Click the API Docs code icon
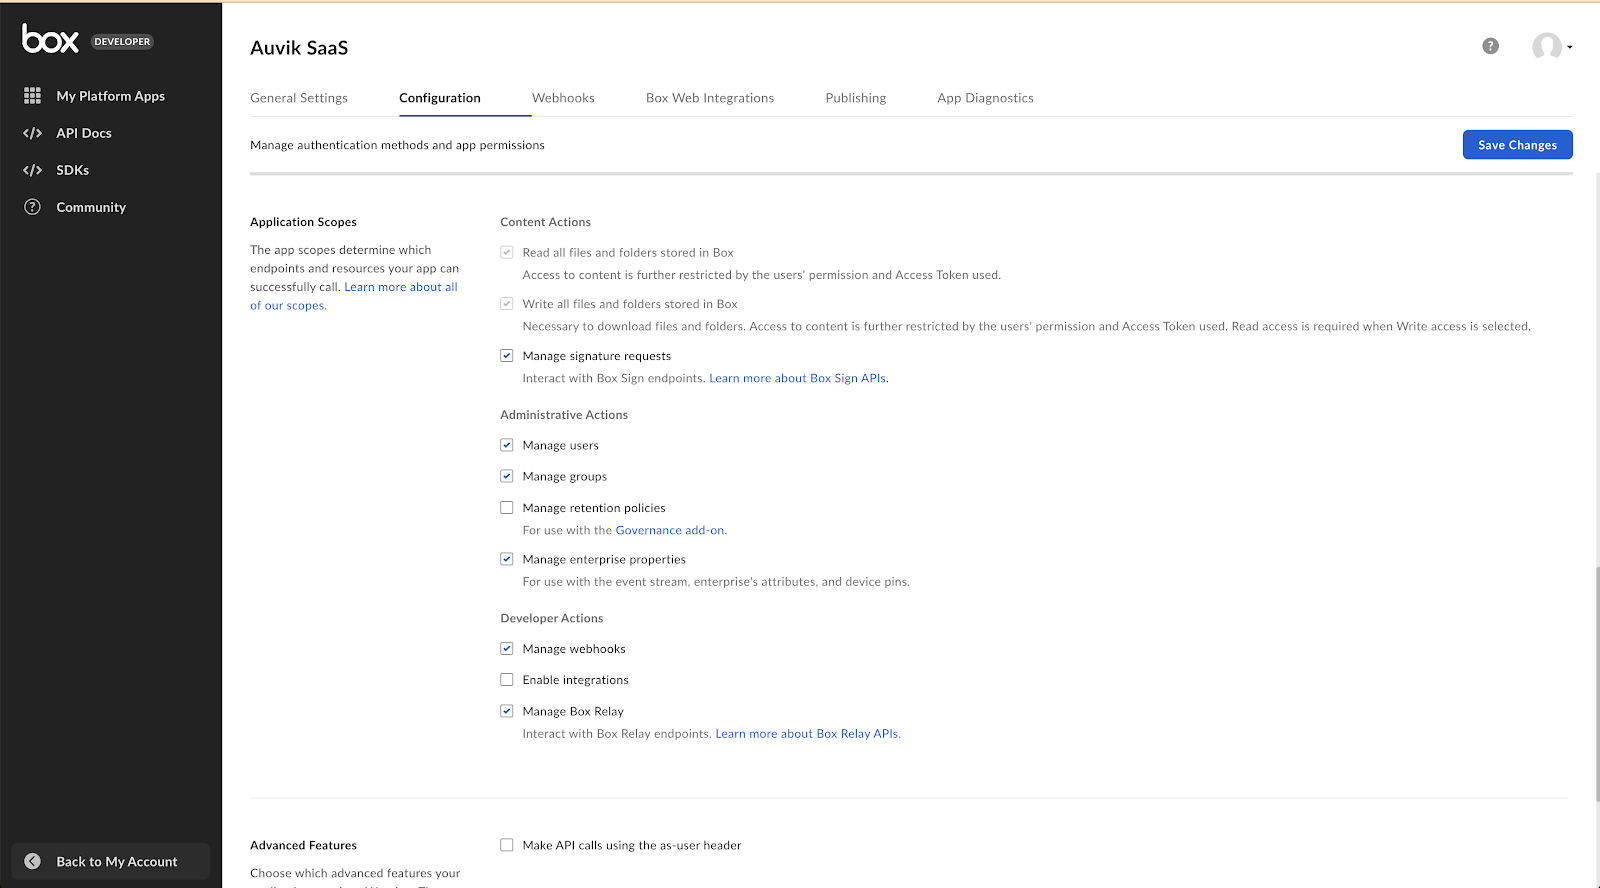Image resolution: width=1600 pixels, height=888 pixels. (33, 133)
